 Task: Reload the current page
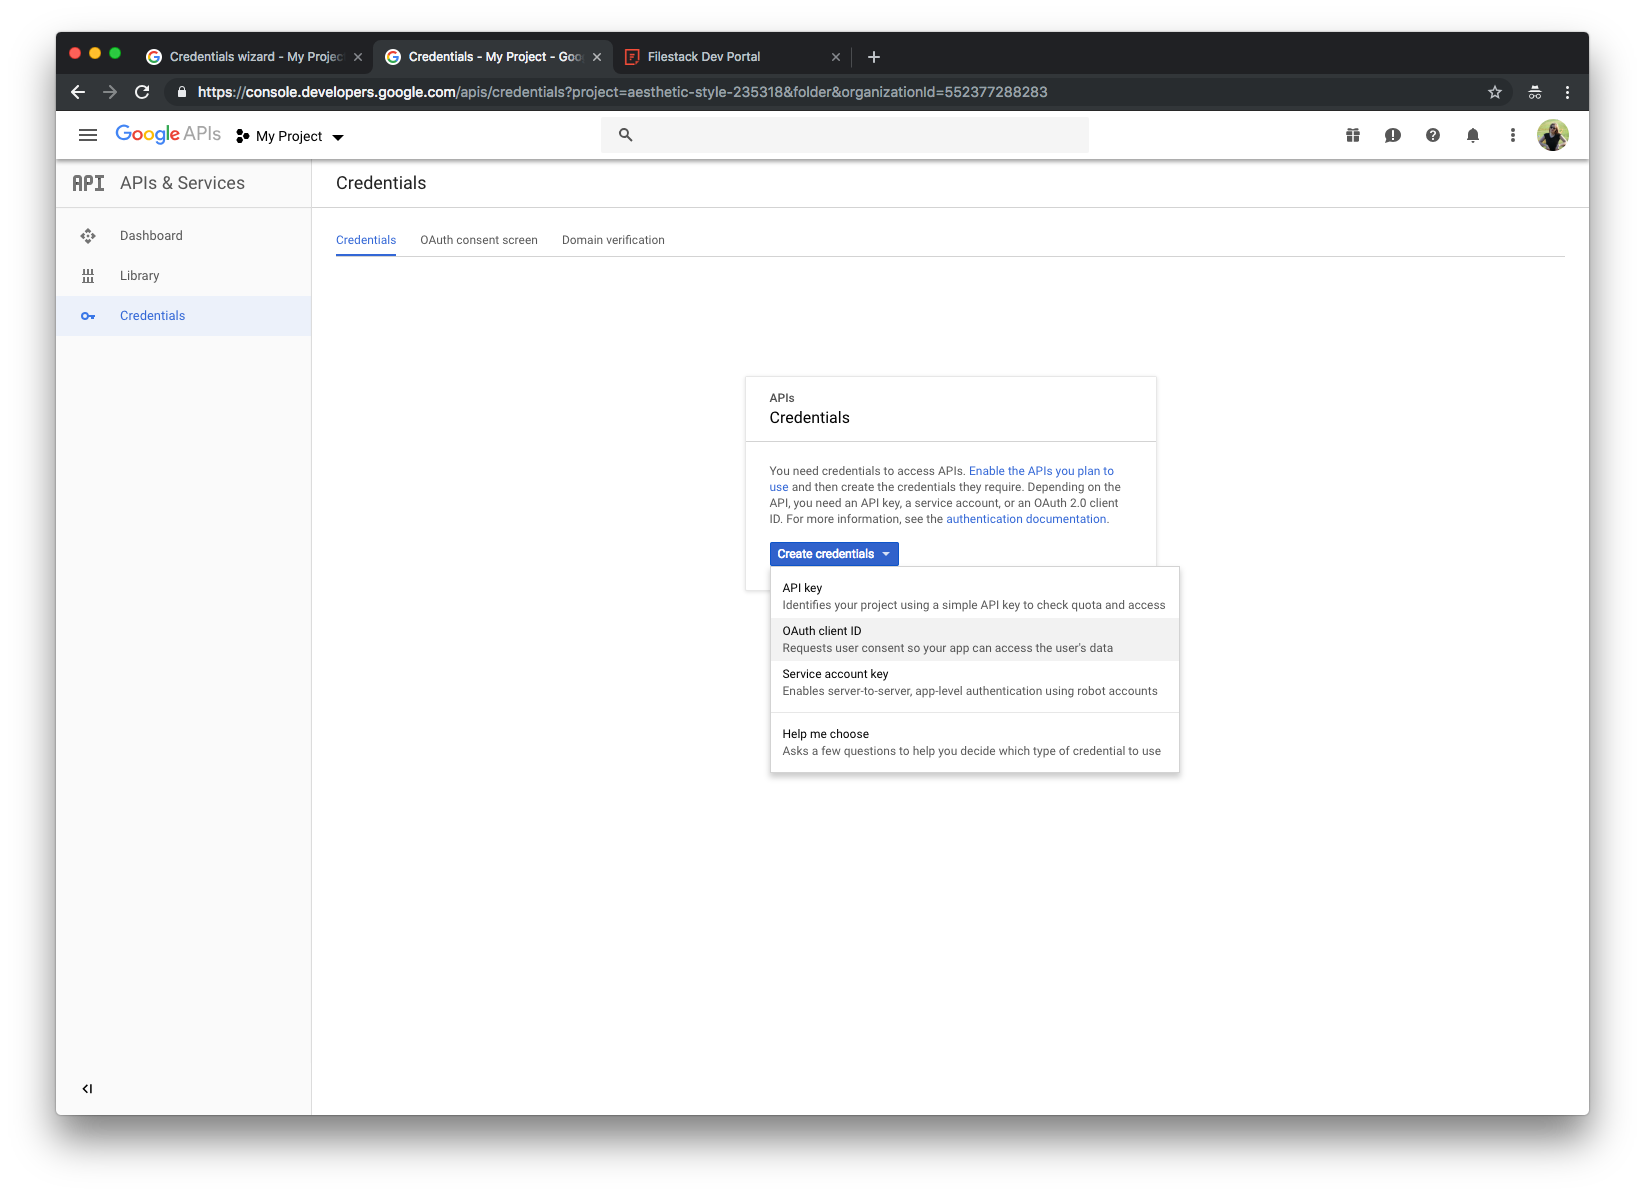(142, 92)
